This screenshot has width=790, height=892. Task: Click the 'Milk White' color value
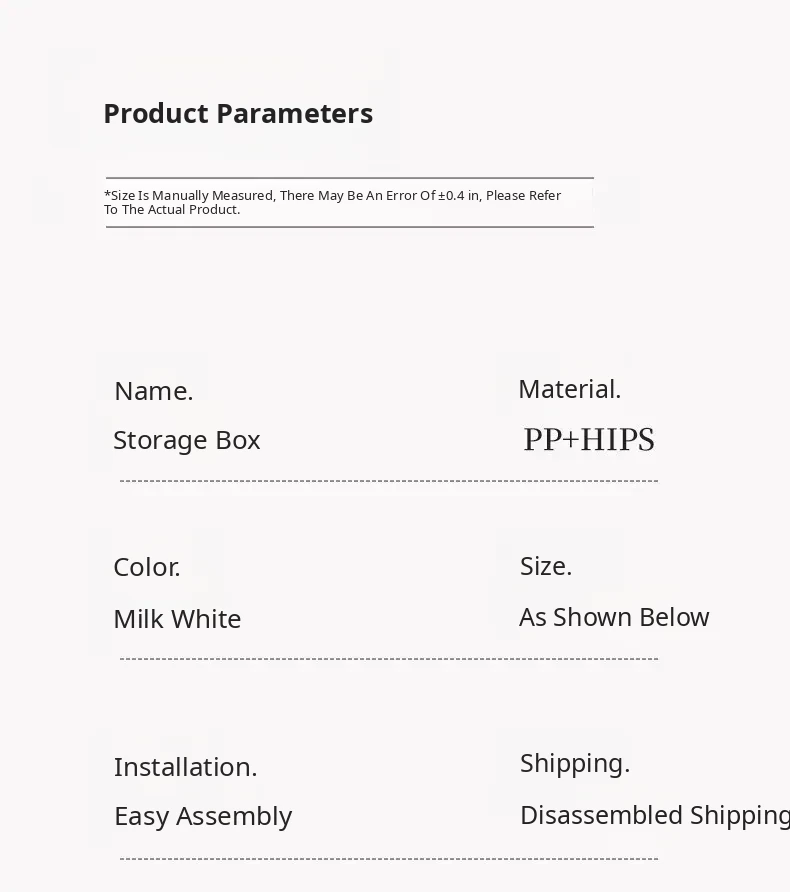pos(177,619)
